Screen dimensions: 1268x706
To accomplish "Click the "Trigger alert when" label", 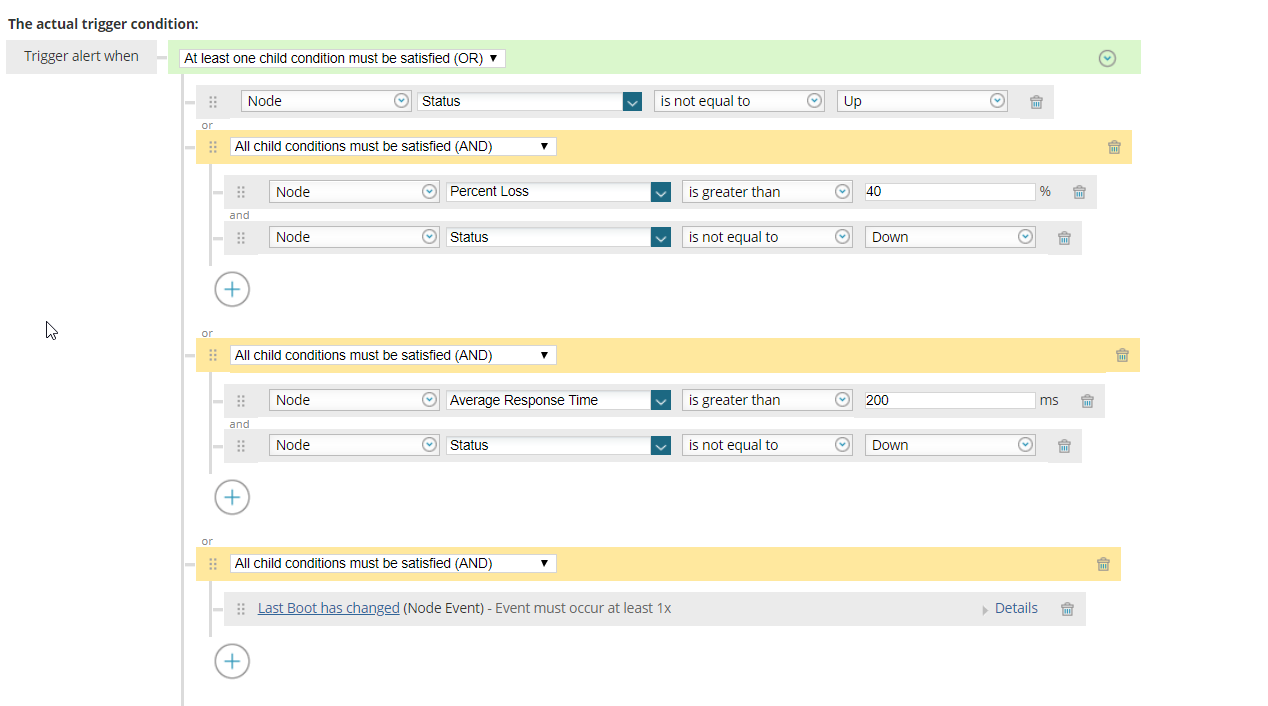I will point(80,56).
